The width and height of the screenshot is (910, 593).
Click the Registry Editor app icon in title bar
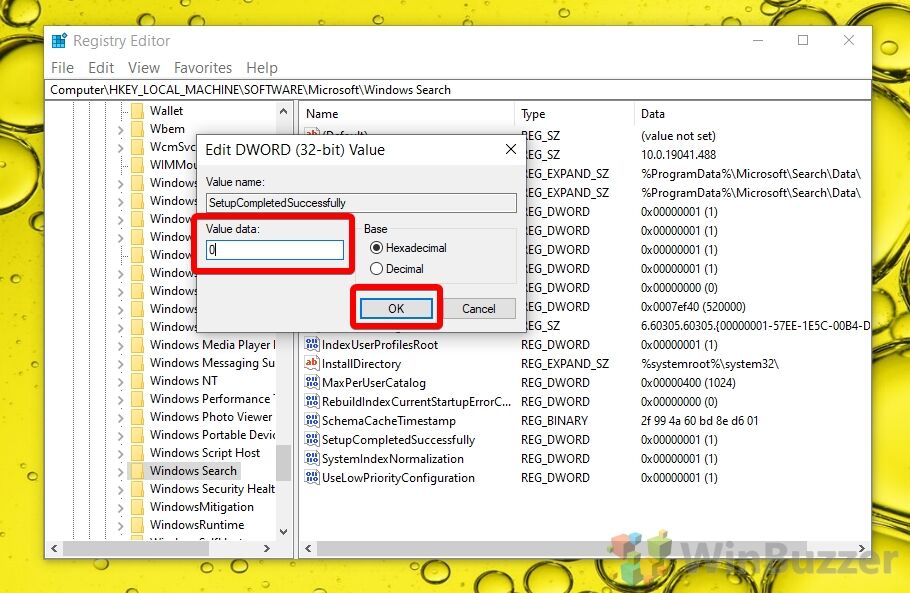[60, 41]
